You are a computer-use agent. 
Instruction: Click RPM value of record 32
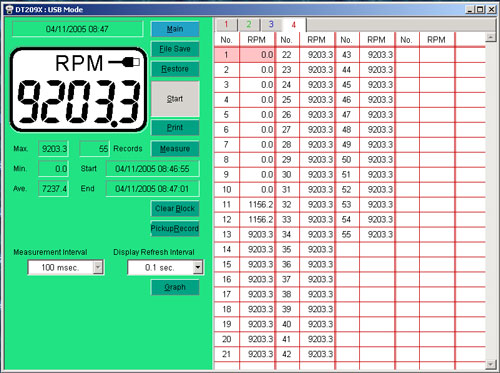click(317, 204)
